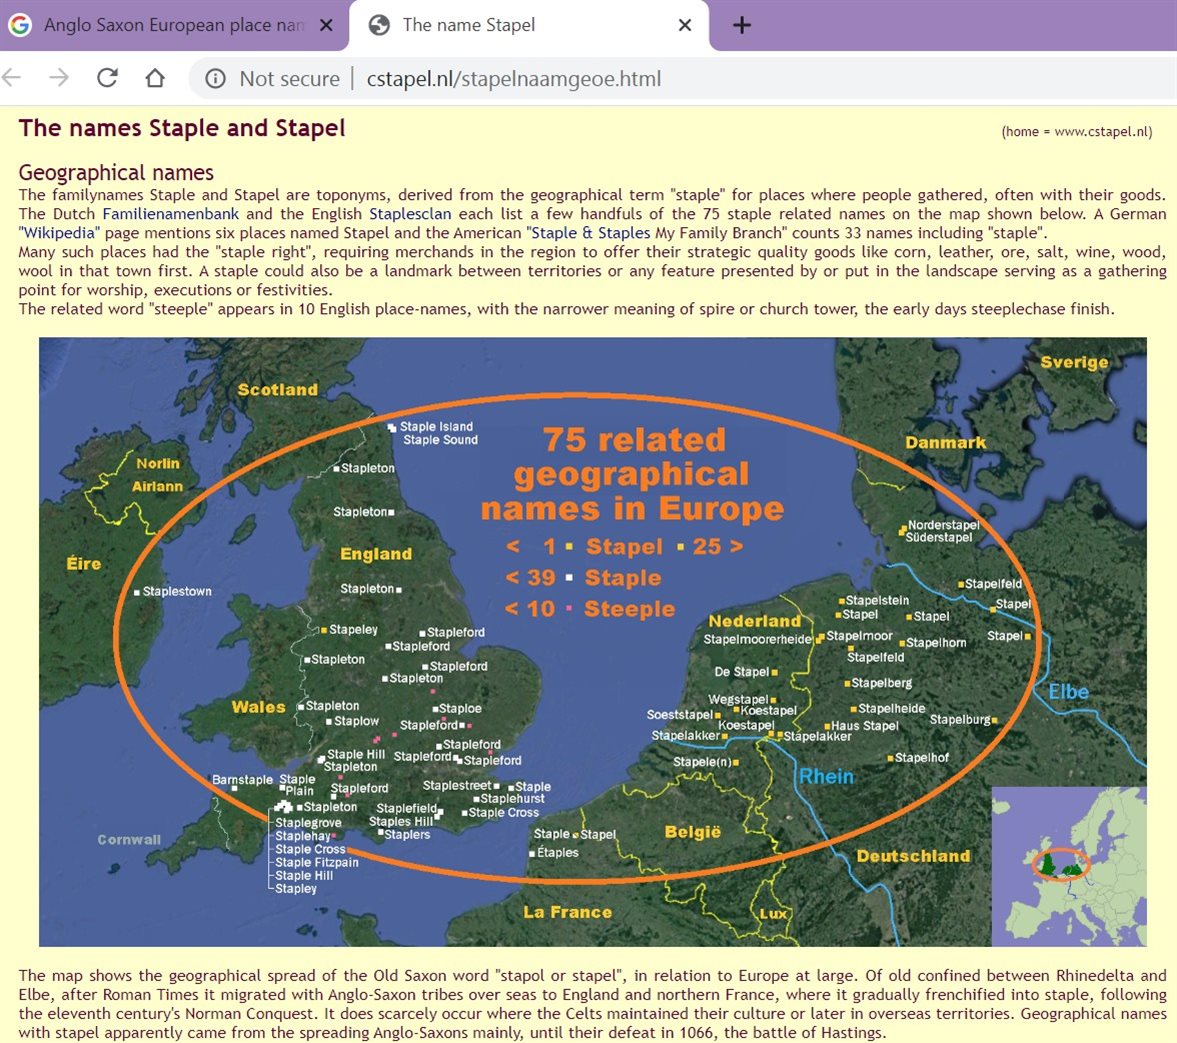
Task: Click the browser forward arrow
Action: 59,78
